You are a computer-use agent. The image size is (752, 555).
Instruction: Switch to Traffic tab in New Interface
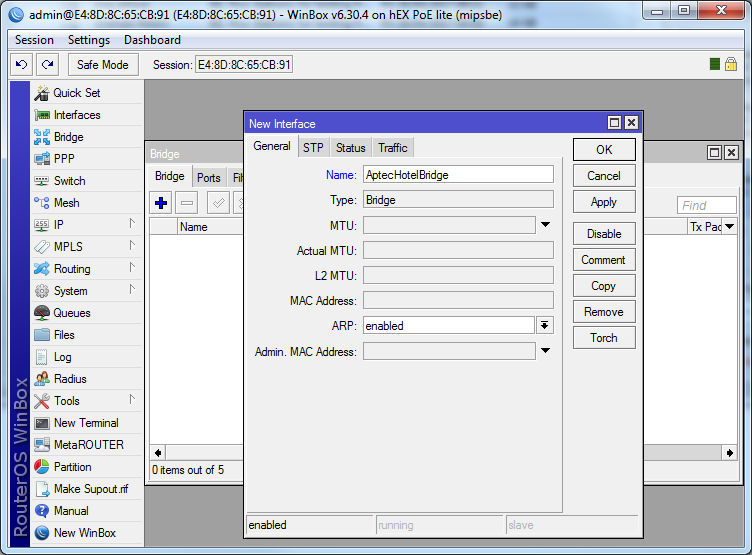[x=393, y=148]
